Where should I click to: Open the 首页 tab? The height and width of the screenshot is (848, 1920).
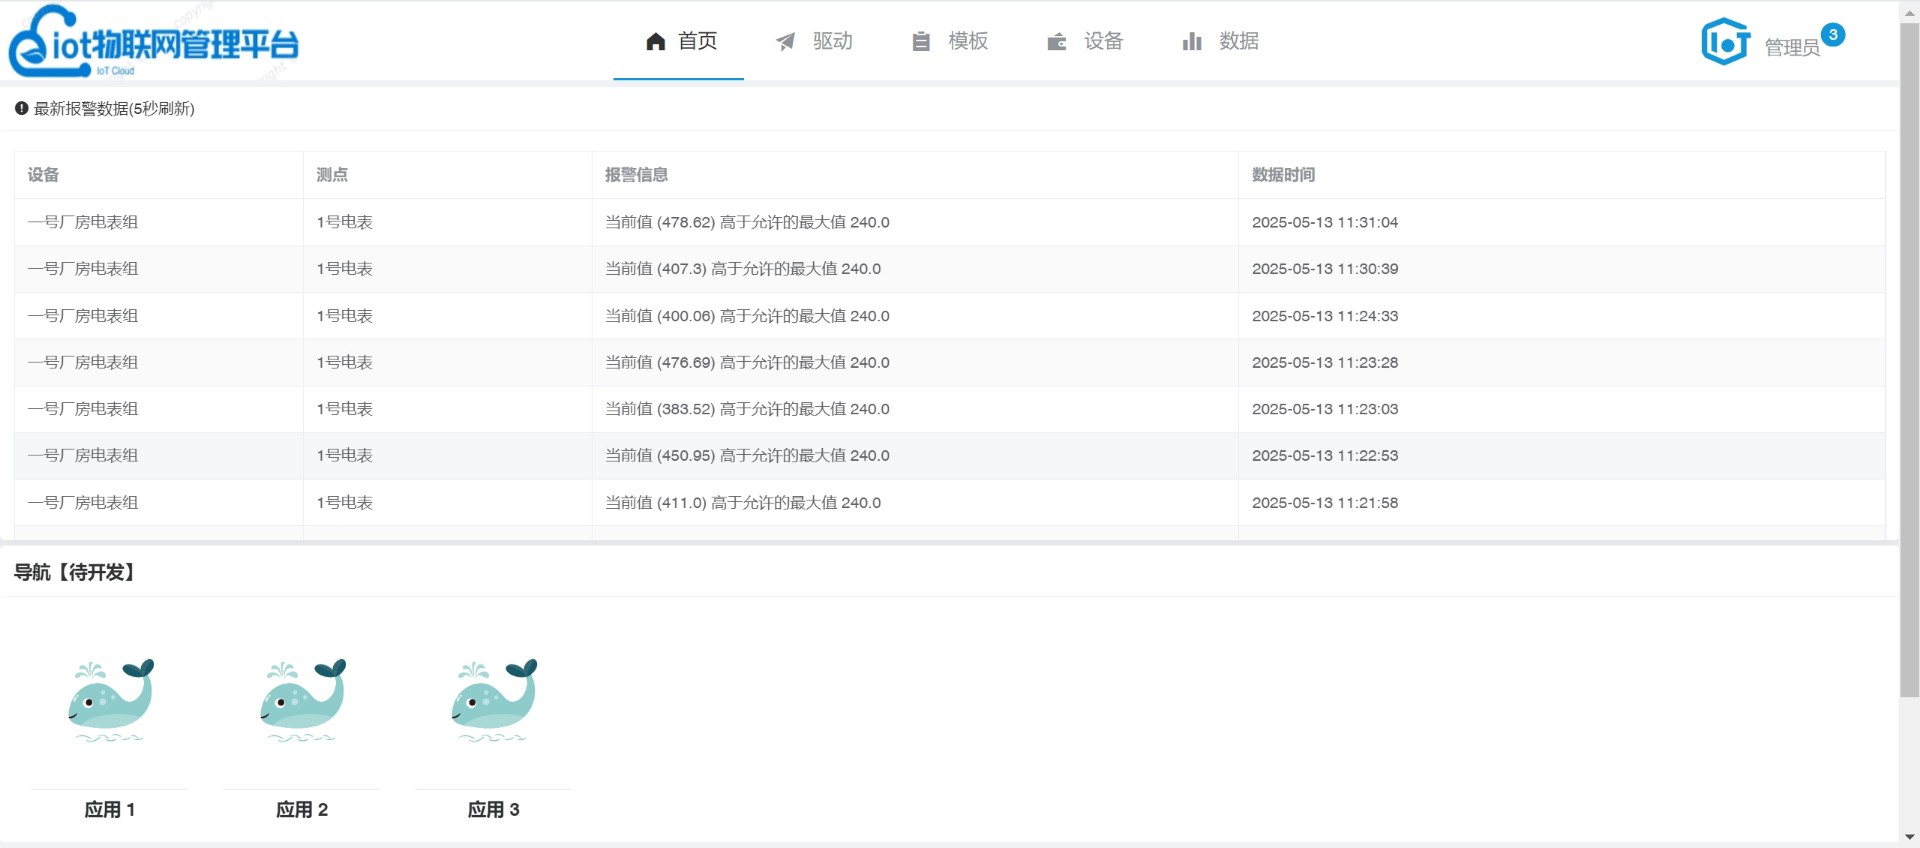click(x=697, y=41)
